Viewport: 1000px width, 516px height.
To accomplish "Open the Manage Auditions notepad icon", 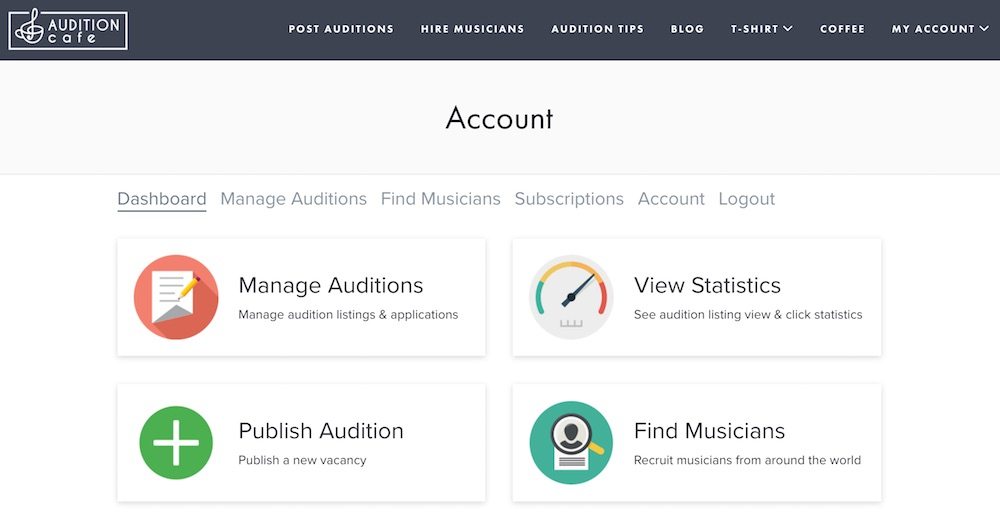I will tap(176, 297).
